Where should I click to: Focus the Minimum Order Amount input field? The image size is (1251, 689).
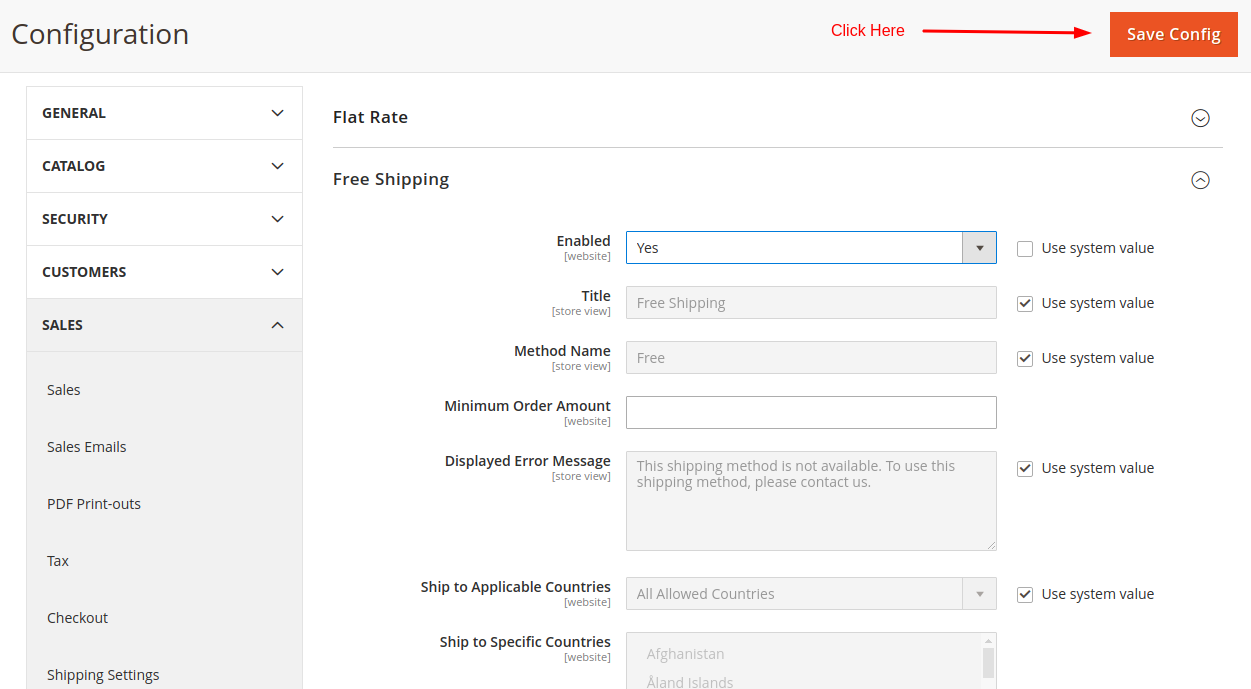tap(811, 413)
